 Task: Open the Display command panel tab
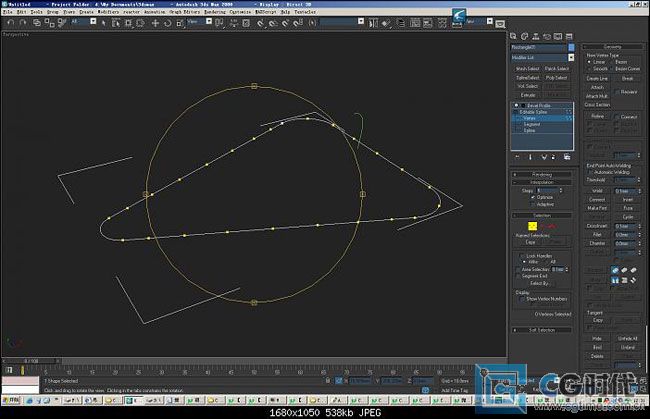[558, 36]
